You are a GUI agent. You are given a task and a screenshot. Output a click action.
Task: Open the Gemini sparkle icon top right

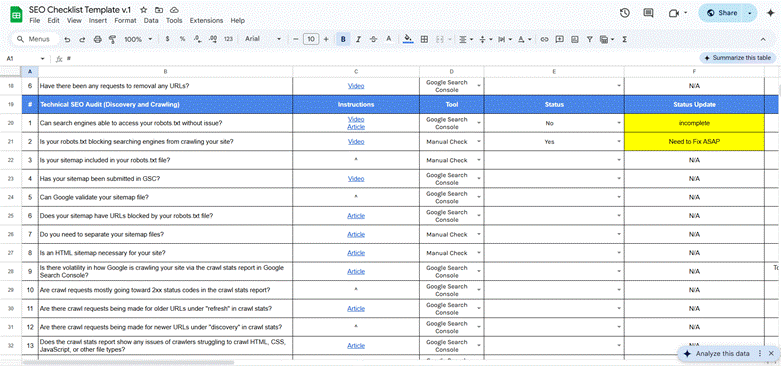(770, 13)
